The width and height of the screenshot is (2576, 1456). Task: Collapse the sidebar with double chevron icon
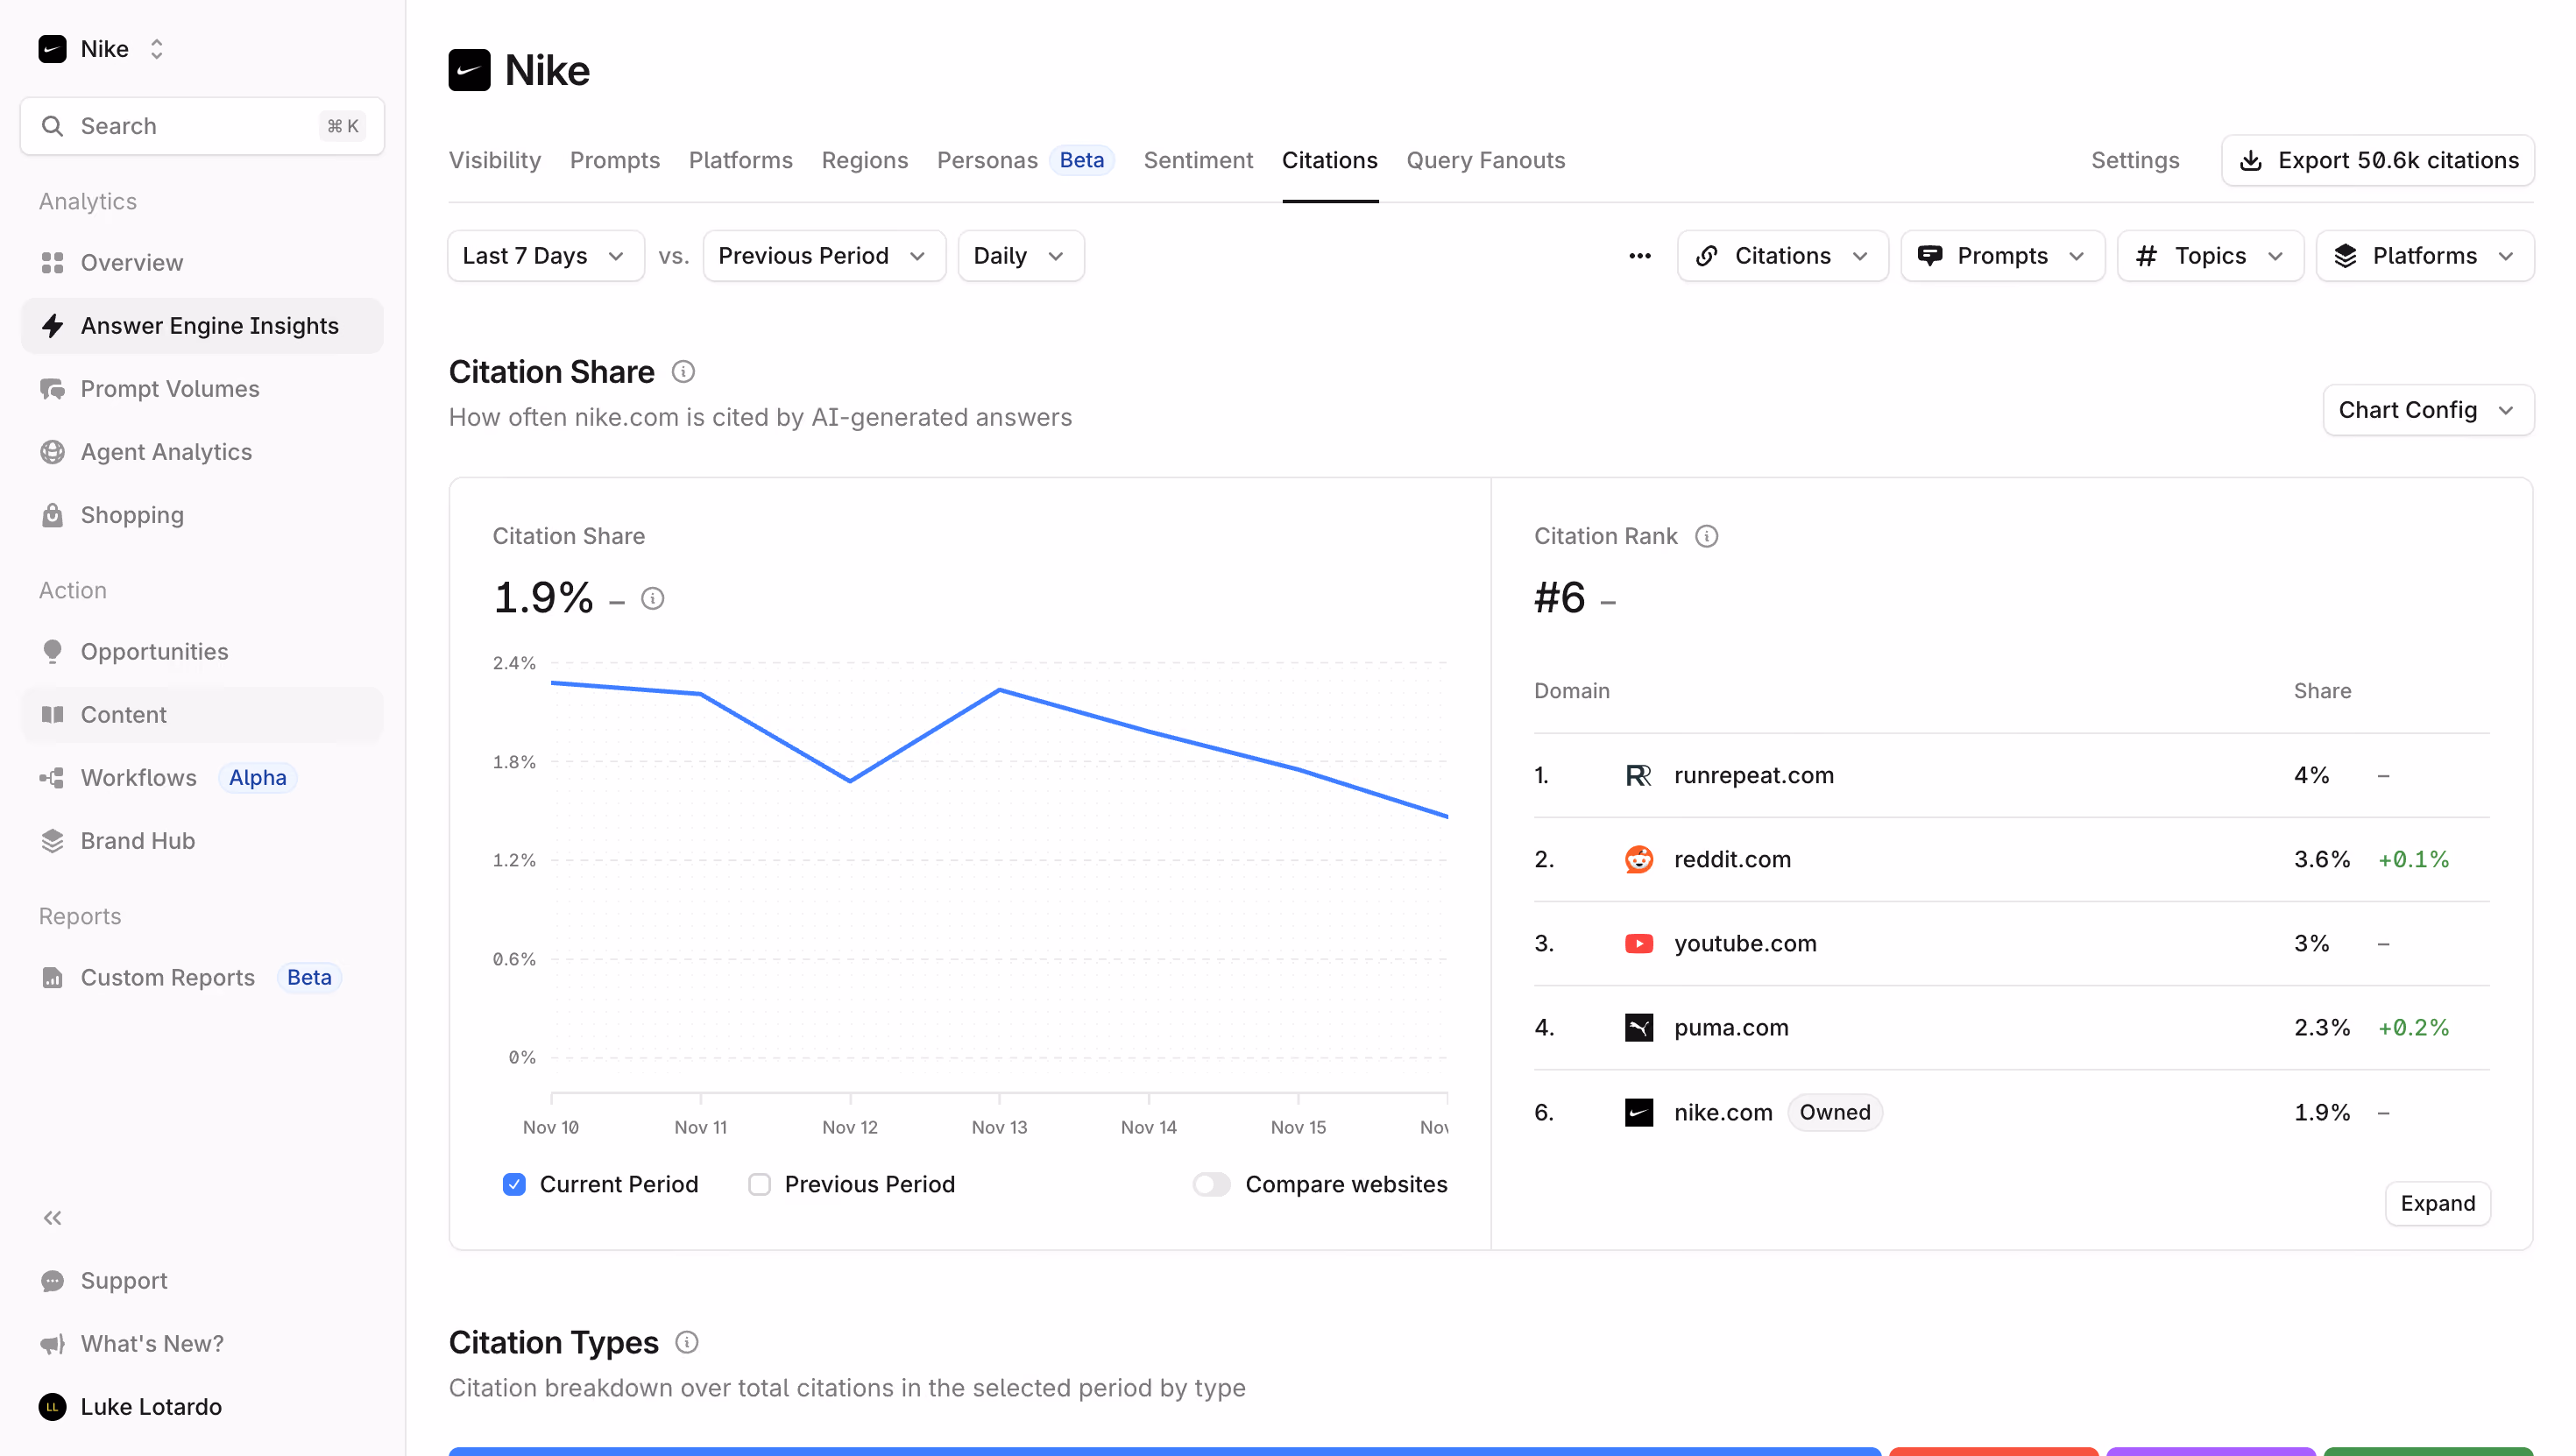pyautogui.click(x=52, y=1218)
